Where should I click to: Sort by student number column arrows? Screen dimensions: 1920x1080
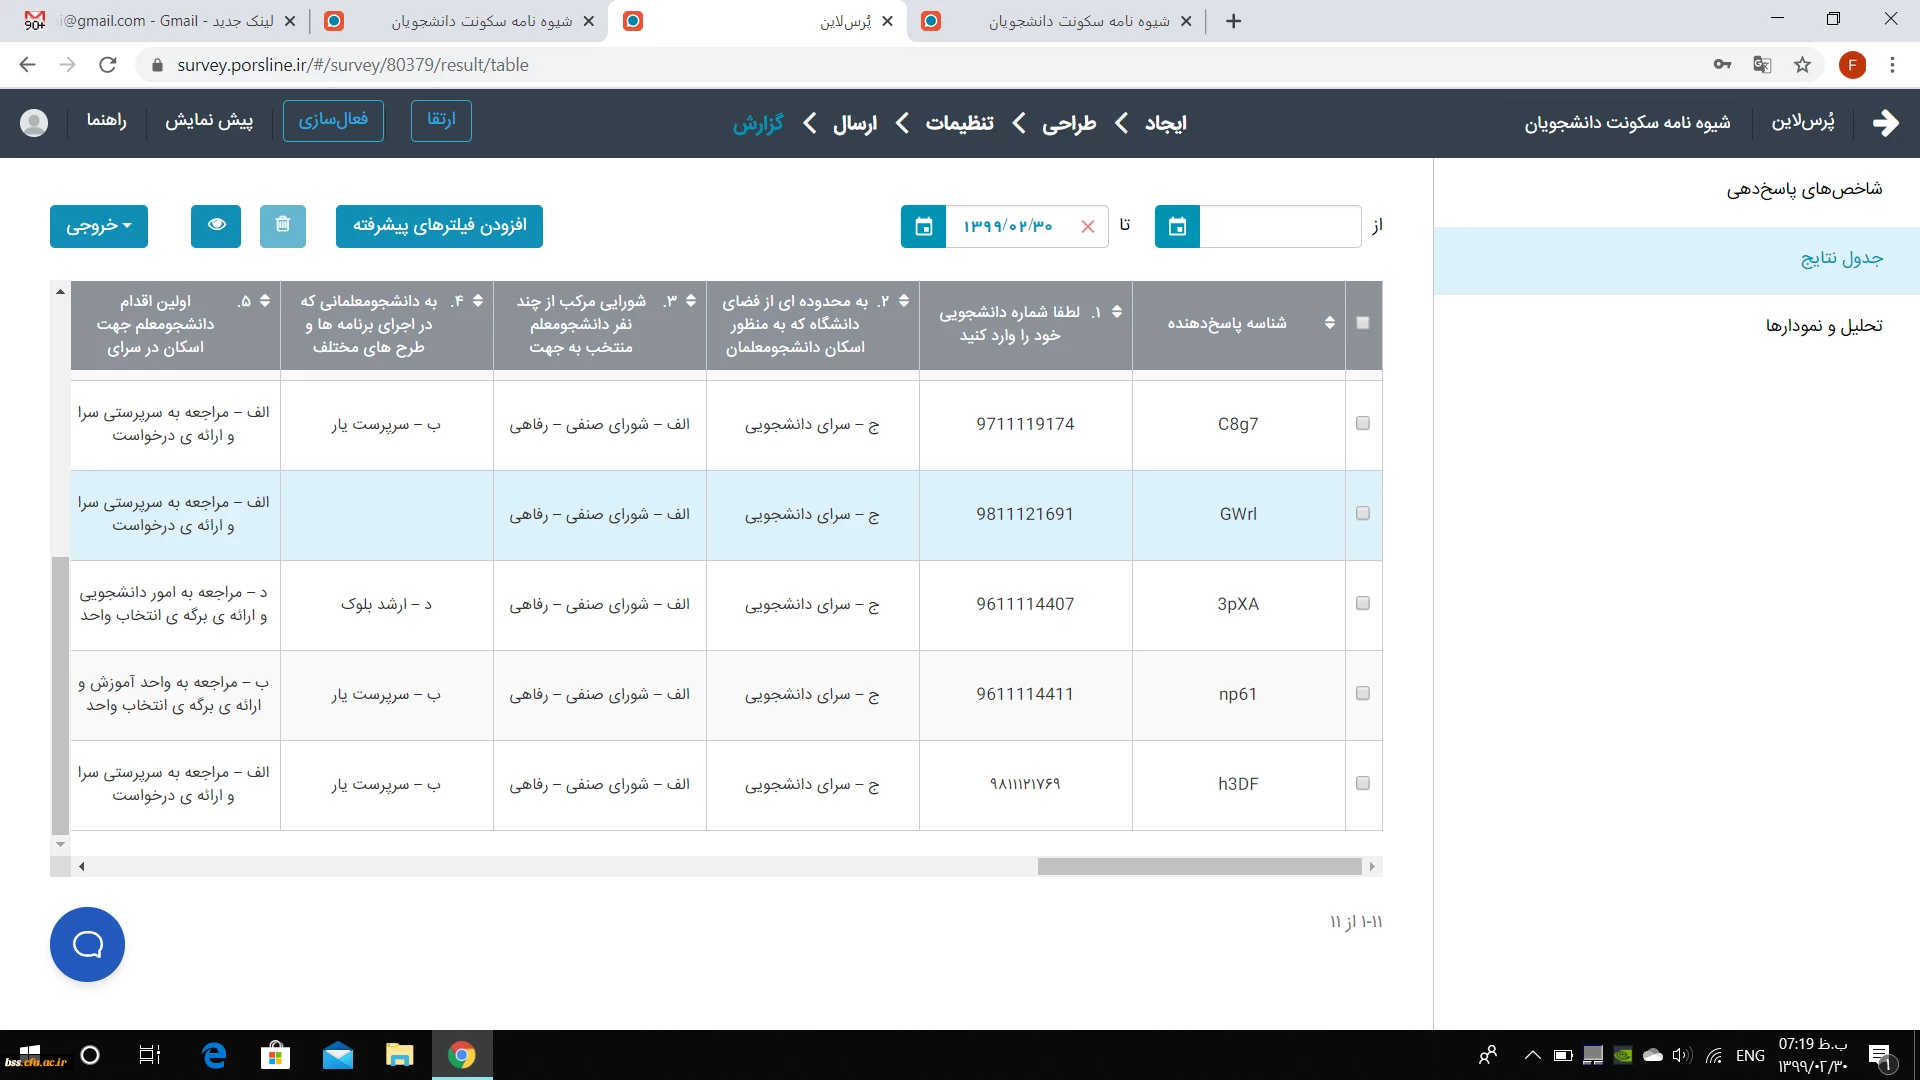tap(1116, 312)
